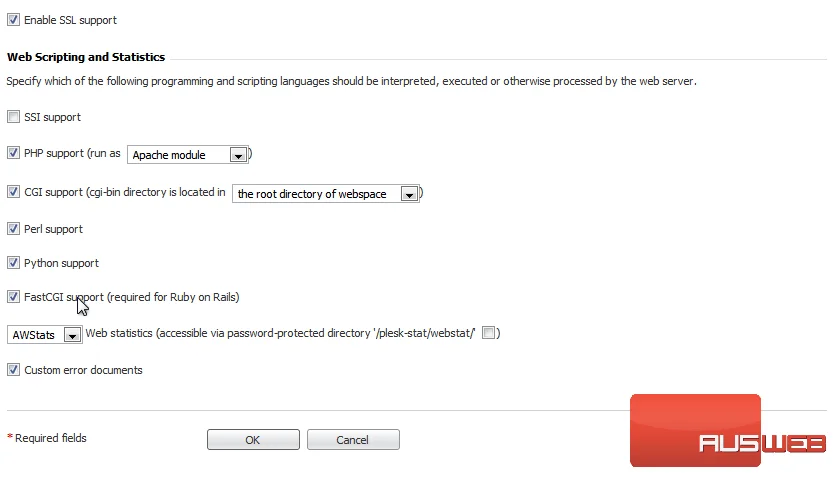Click the Cancel button
Image resolution: width=840 pixels, height=480 pixels.
pos(353,440)
